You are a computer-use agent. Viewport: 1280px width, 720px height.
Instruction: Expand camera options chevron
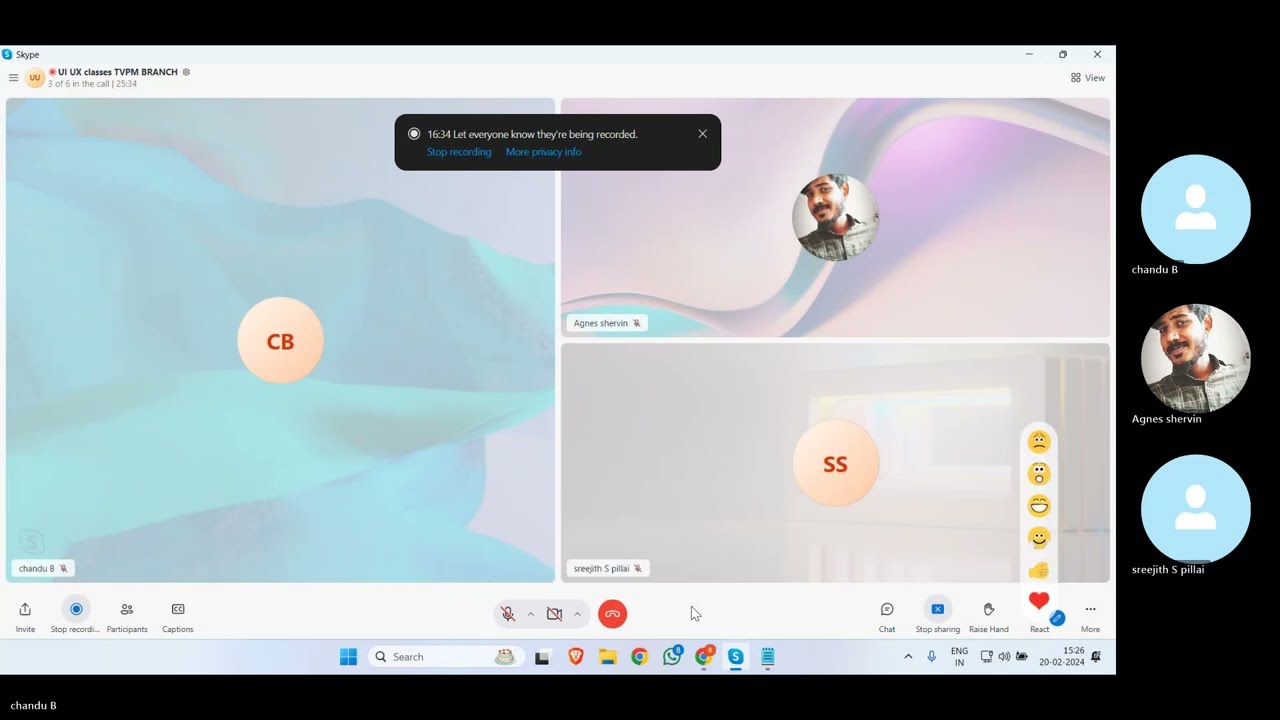pyautogui.click(x=577, y=614)
